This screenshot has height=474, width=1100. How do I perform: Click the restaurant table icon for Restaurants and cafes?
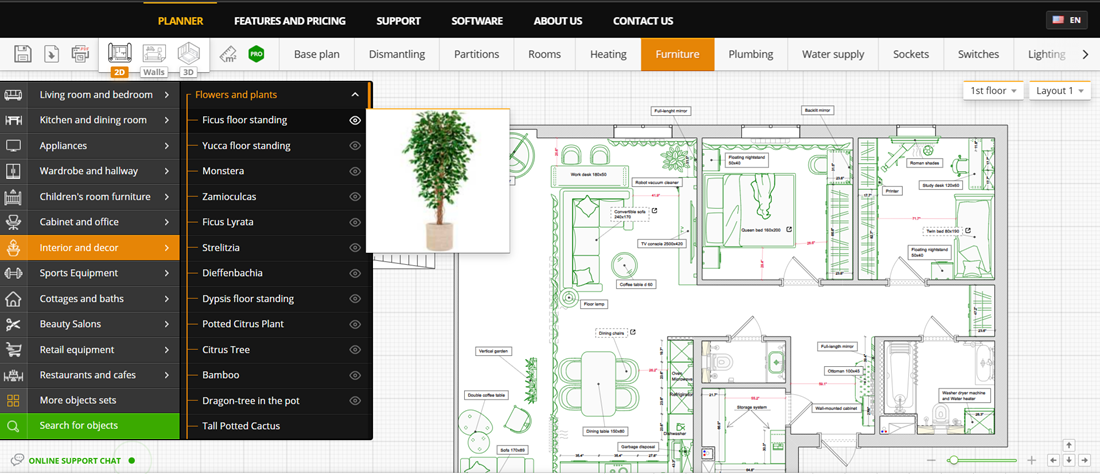tap(13, 375)
